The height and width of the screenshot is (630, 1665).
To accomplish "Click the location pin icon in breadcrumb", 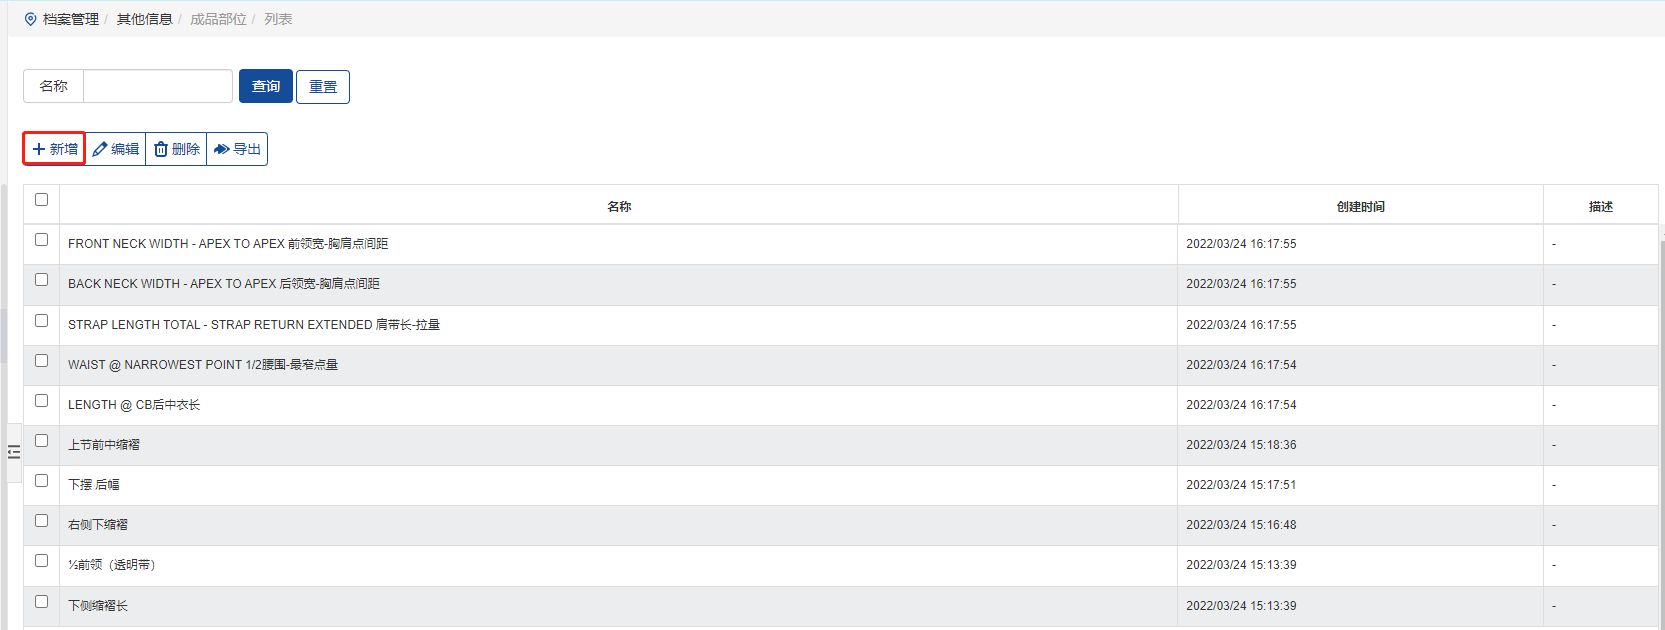I will 30,19.
